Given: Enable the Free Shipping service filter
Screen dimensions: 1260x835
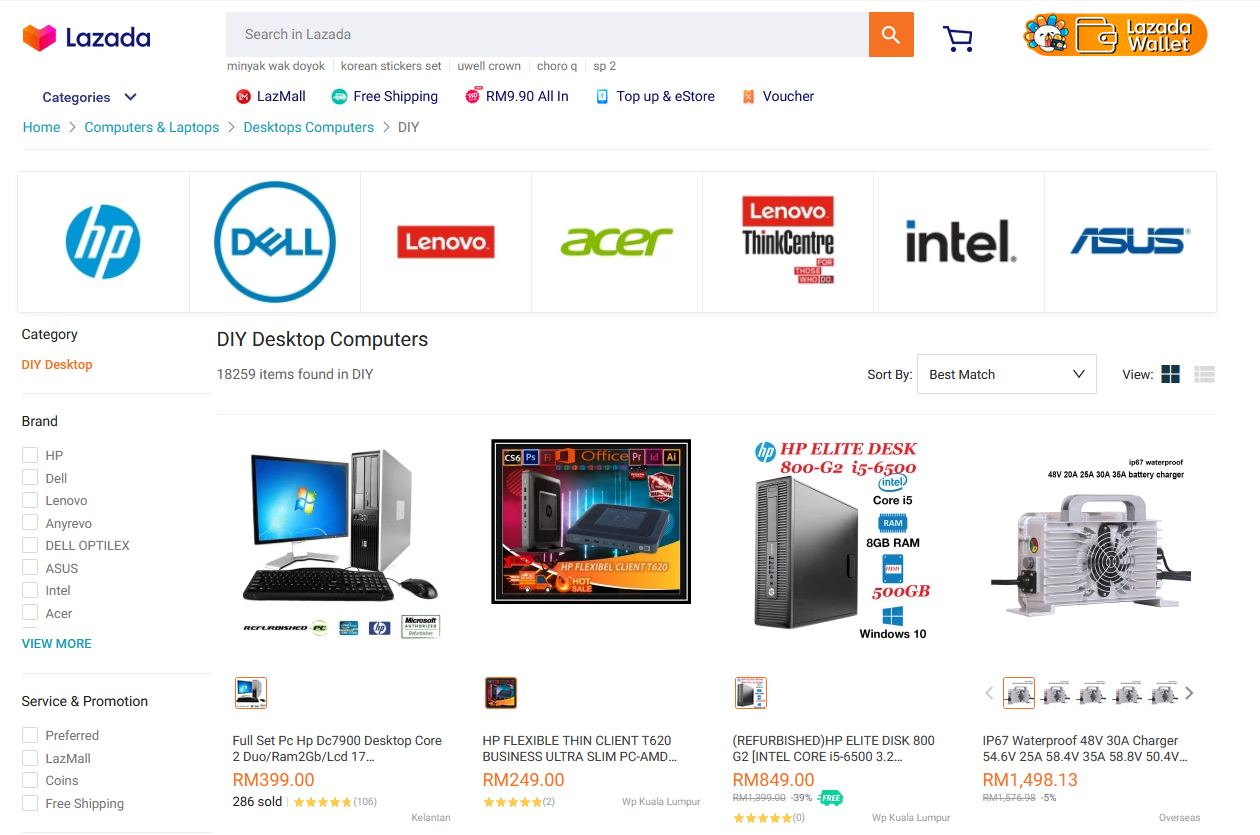Looking at the screenshot, I should [30, 803].
